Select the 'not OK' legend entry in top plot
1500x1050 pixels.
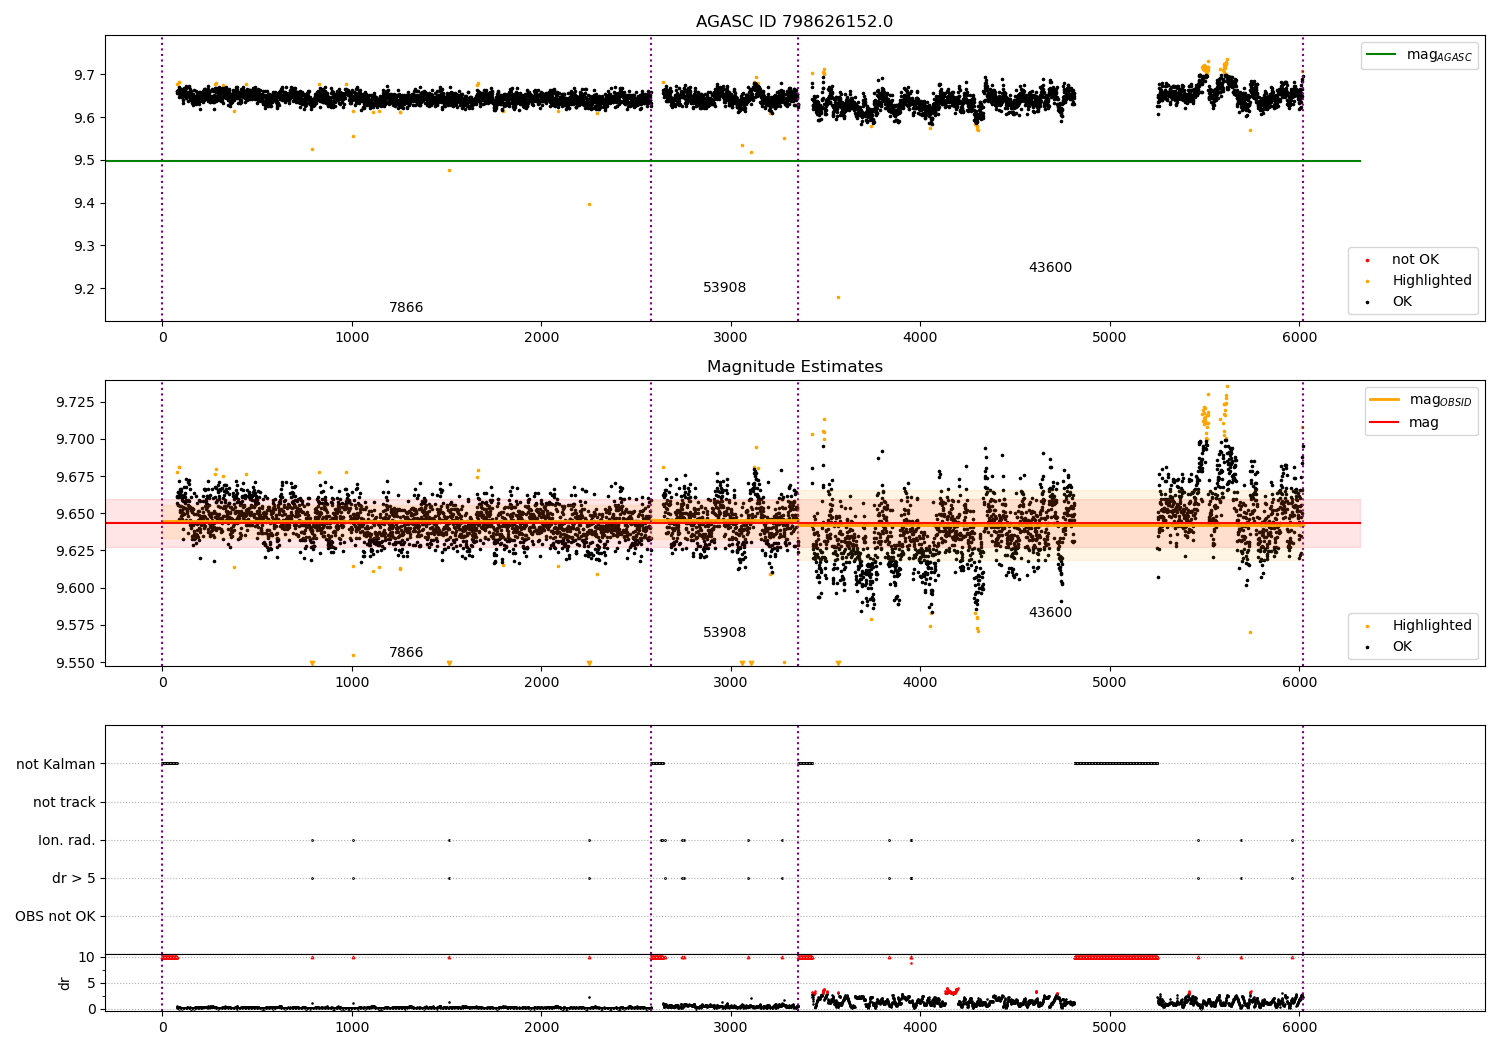(x=1415, y=260)
